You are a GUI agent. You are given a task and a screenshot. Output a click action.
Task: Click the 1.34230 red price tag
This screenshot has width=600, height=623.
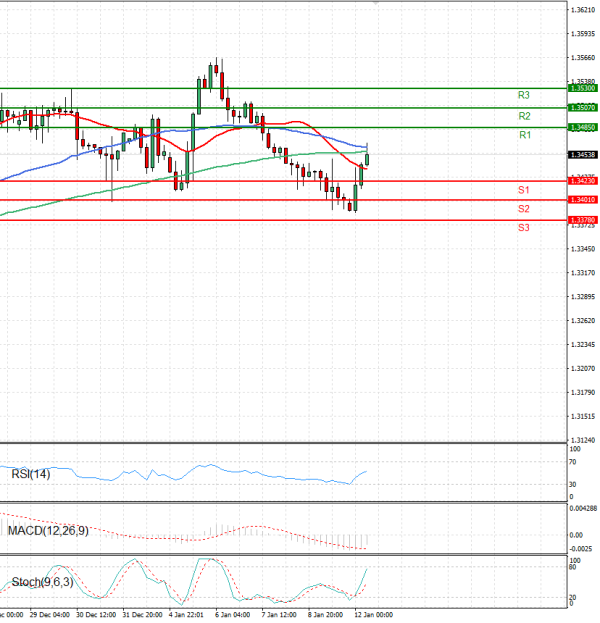pos(582,181)
